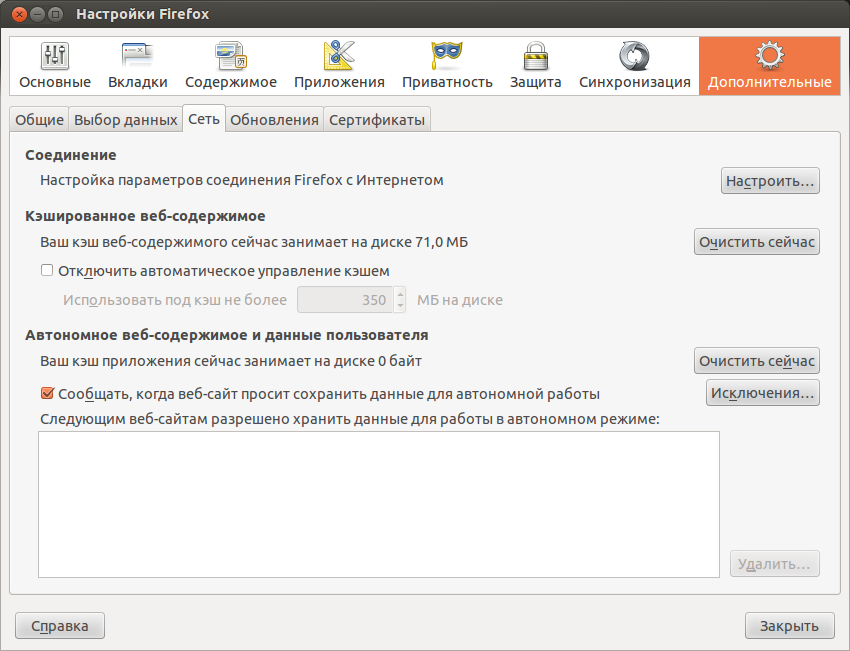Screen dimensions: 850x651
Task: Select the Сеть tab
Action: [204, 119]
